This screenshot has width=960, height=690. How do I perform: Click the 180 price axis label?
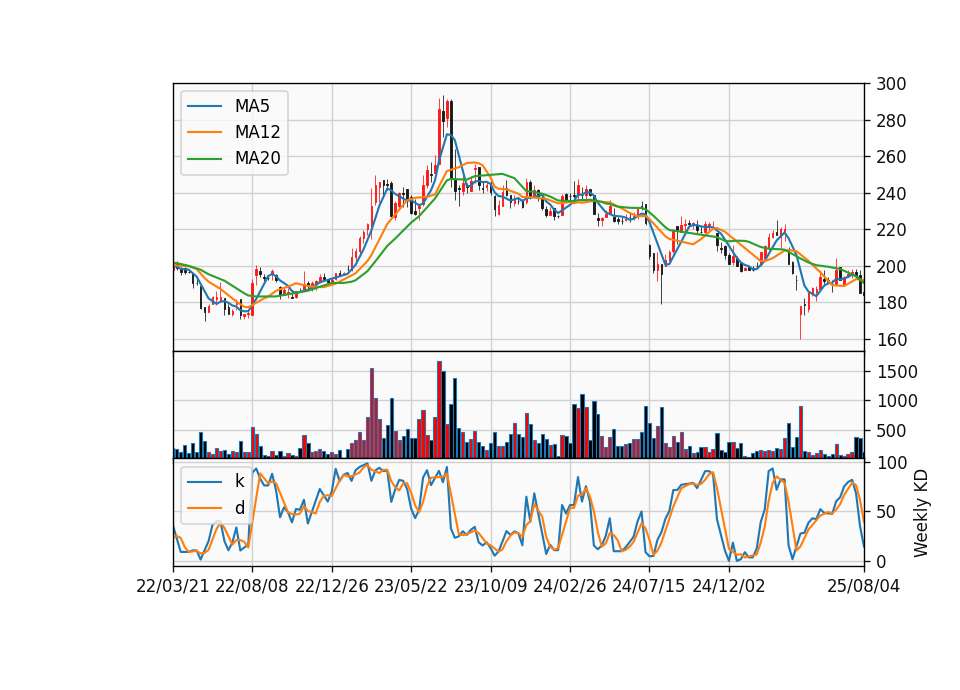(x=891, y=302)
